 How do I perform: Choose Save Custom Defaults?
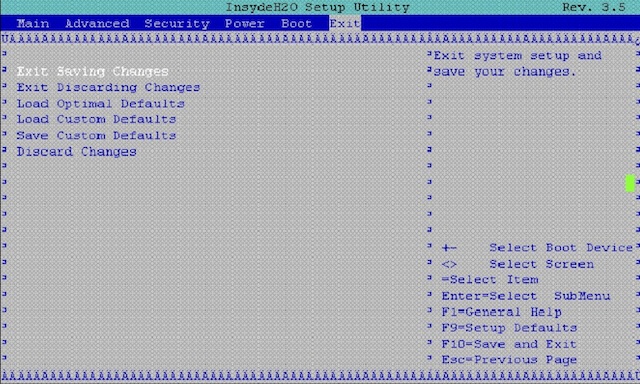coord(96,135)
